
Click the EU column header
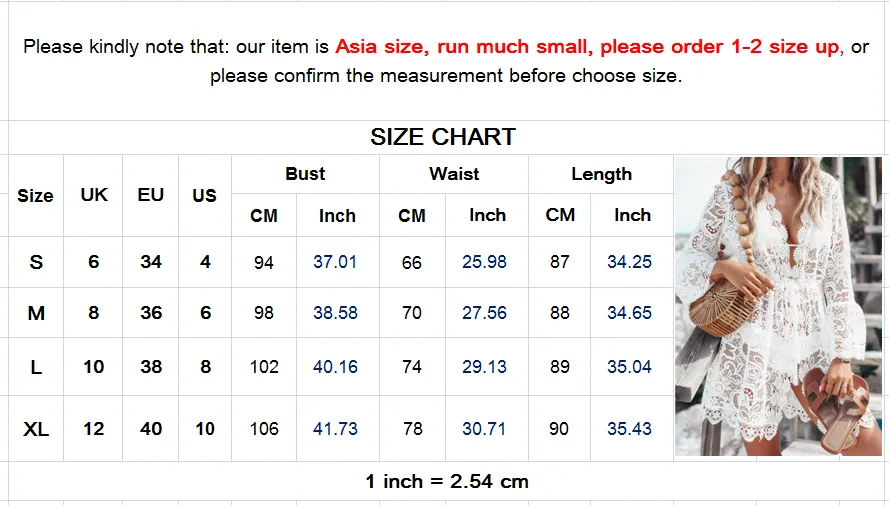click(x=150, y=195)
